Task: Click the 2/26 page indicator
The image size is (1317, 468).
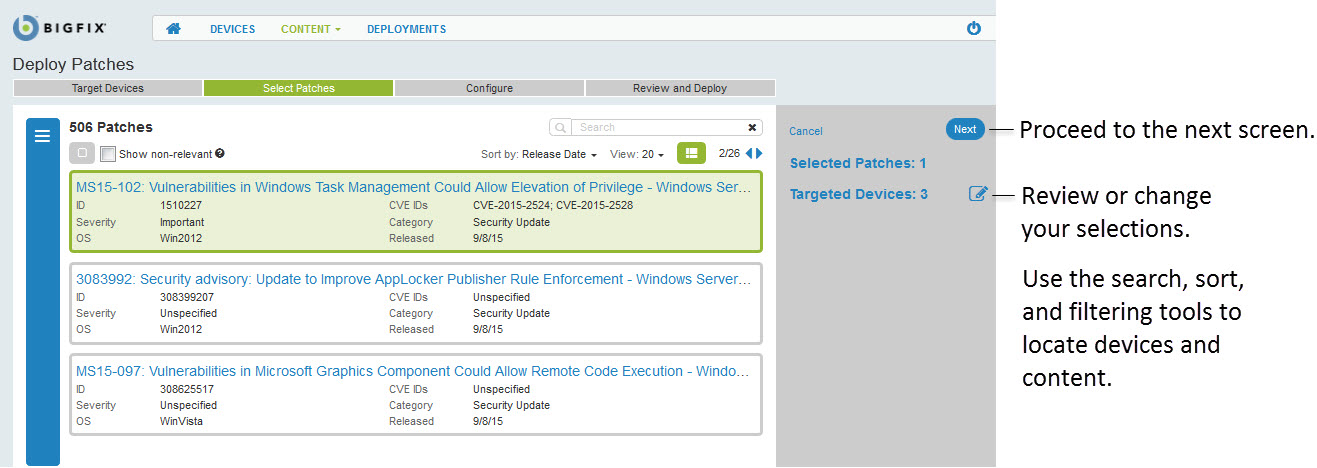Action: click(x=729, y=154)
